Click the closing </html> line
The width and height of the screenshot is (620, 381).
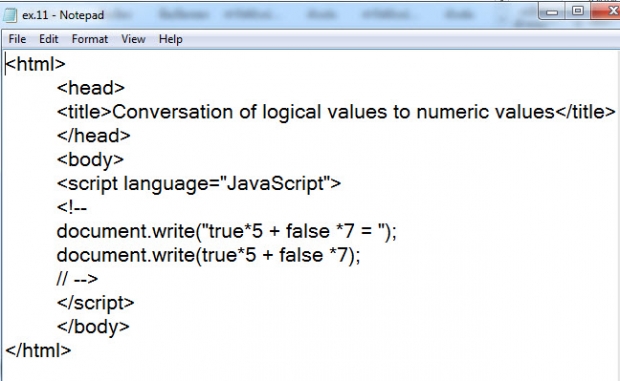(38, 351)
